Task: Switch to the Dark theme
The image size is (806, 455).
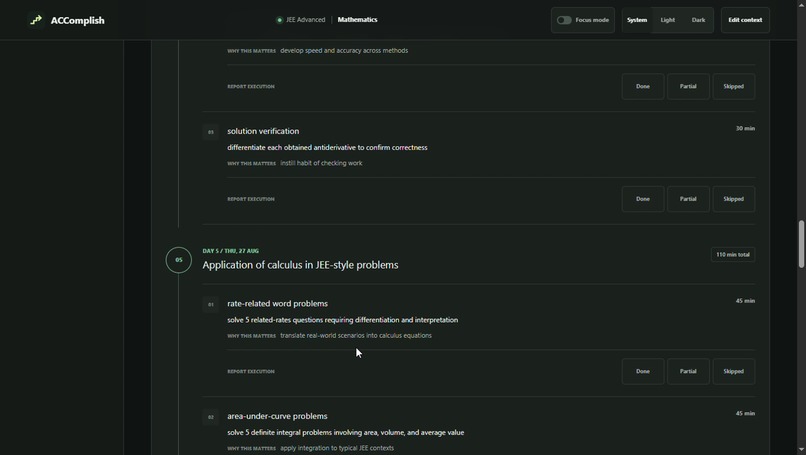Action: pyautogui.click(x=698, y=20)
